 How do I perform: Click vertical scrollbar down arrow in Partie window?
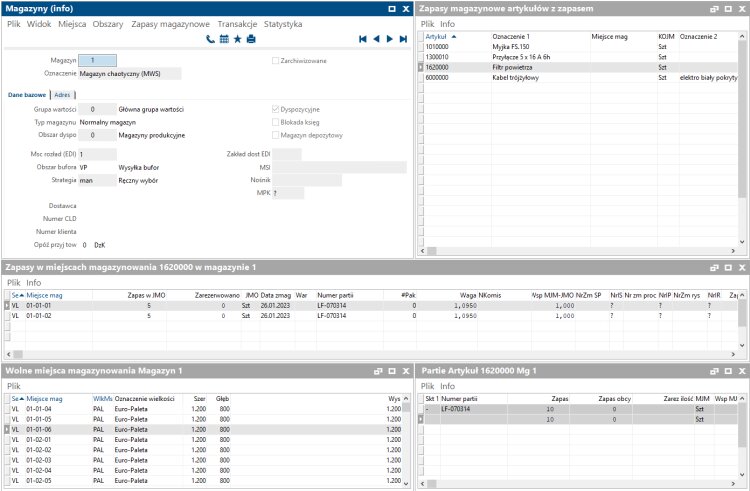pos(742,475)
